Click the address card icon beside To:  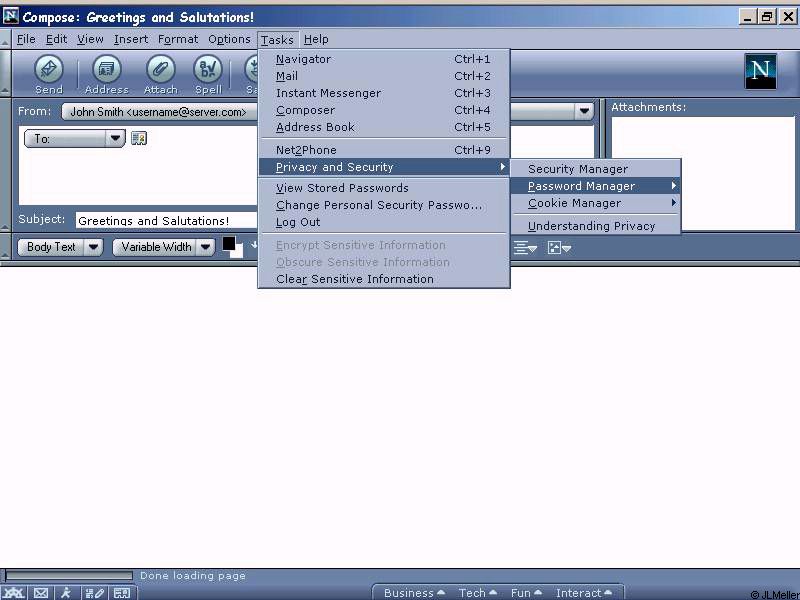click(x=139, y=138)
